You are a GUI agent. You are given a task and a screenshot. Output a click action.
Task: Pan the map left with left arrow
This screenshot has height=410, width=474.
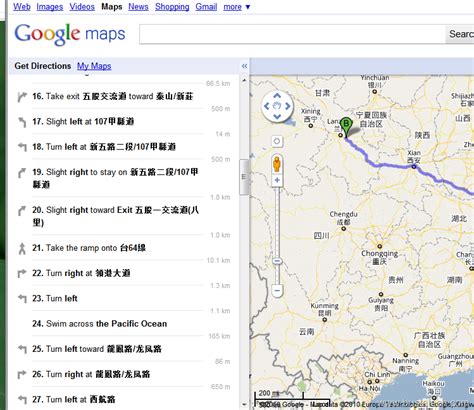click(x=267, y=106)
